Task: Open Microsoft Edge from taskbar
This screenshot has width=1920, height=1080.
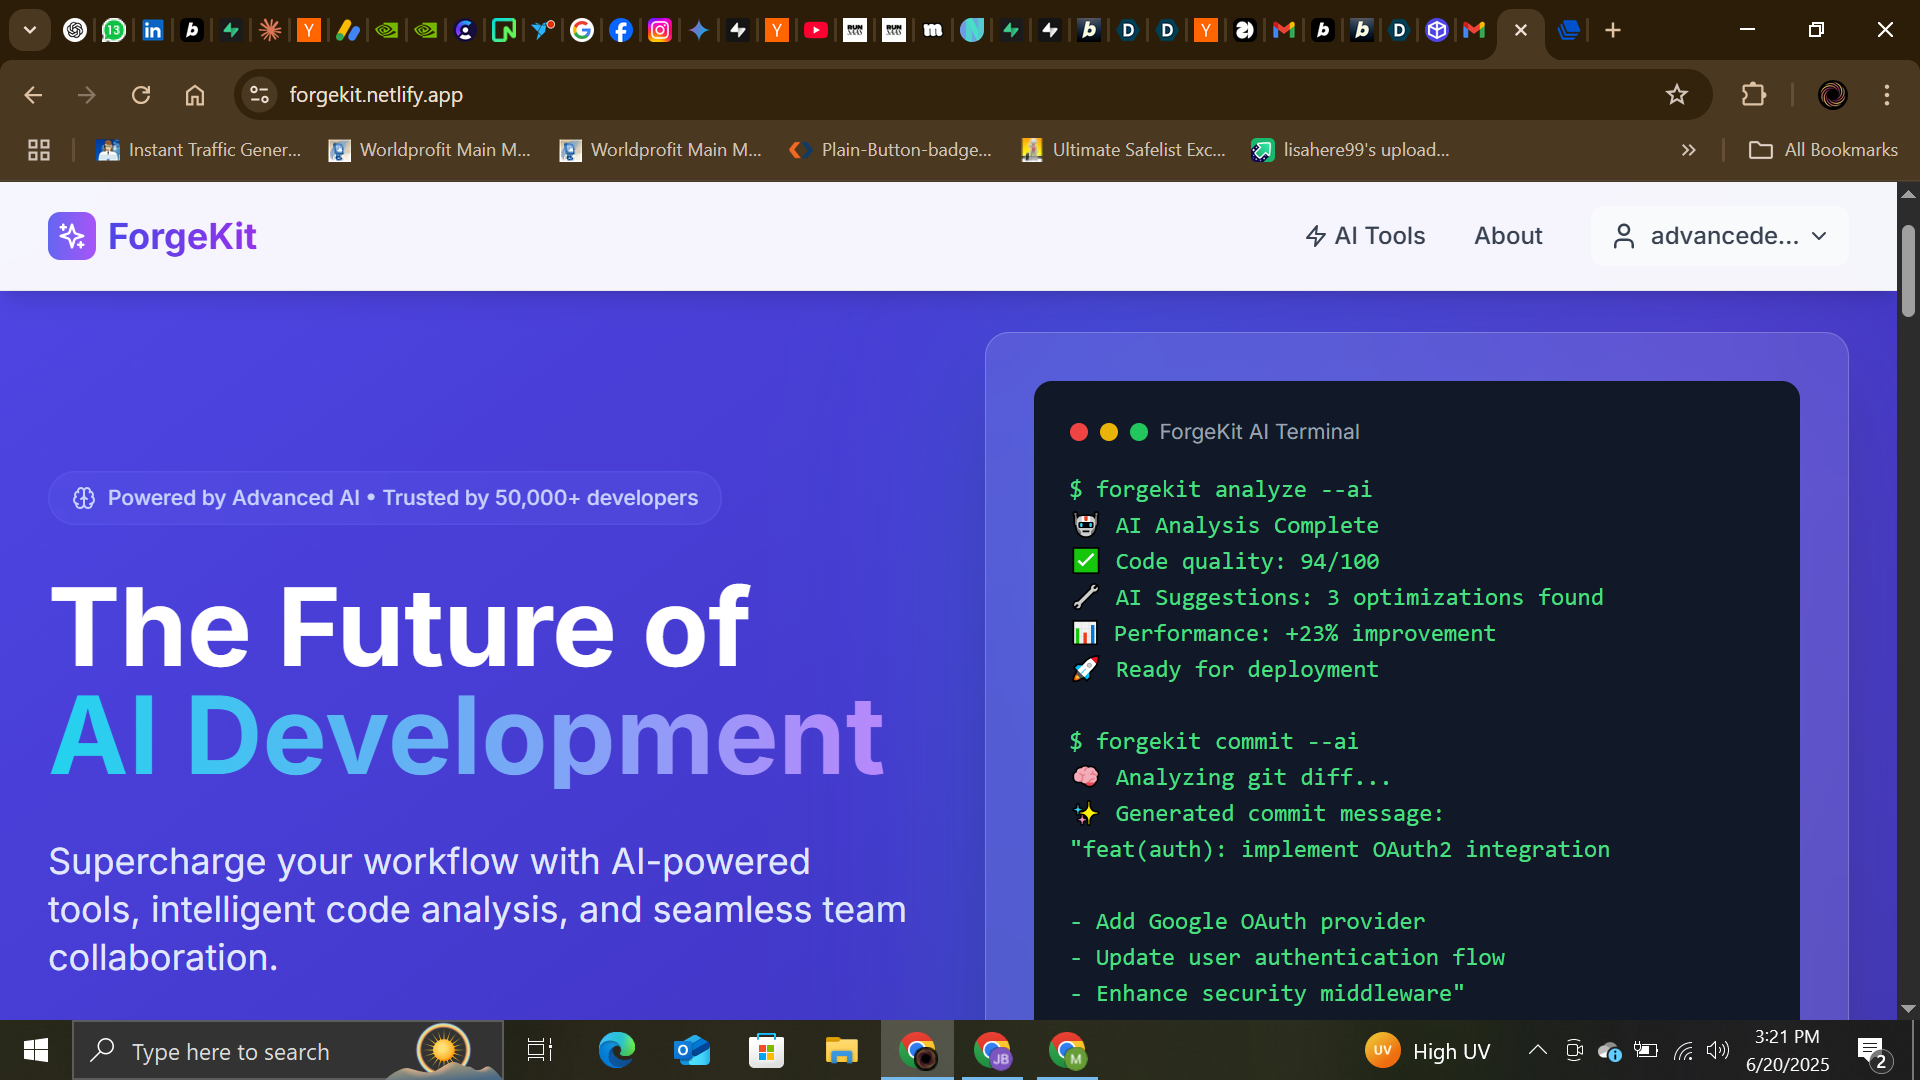Action: 616,1051
